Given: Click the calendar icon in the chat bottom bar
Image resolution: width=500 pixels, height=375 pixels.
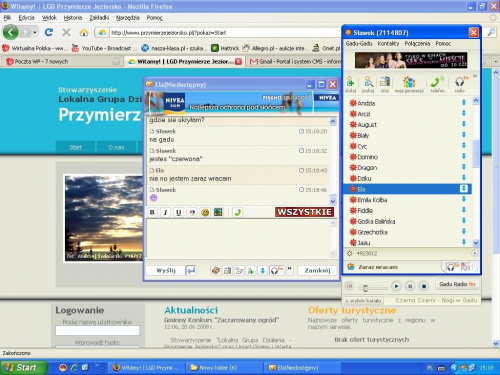Looking at the screenshot, I should tap(227, 270).
